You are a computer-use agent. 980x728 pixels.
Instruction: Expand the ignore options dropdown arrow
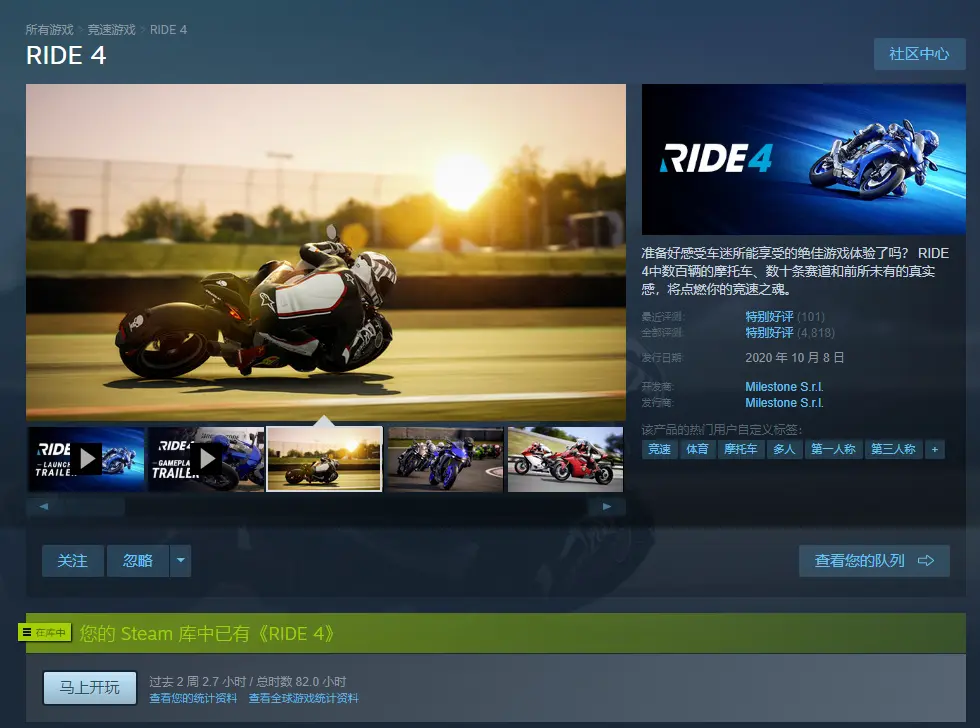point(181,561)
